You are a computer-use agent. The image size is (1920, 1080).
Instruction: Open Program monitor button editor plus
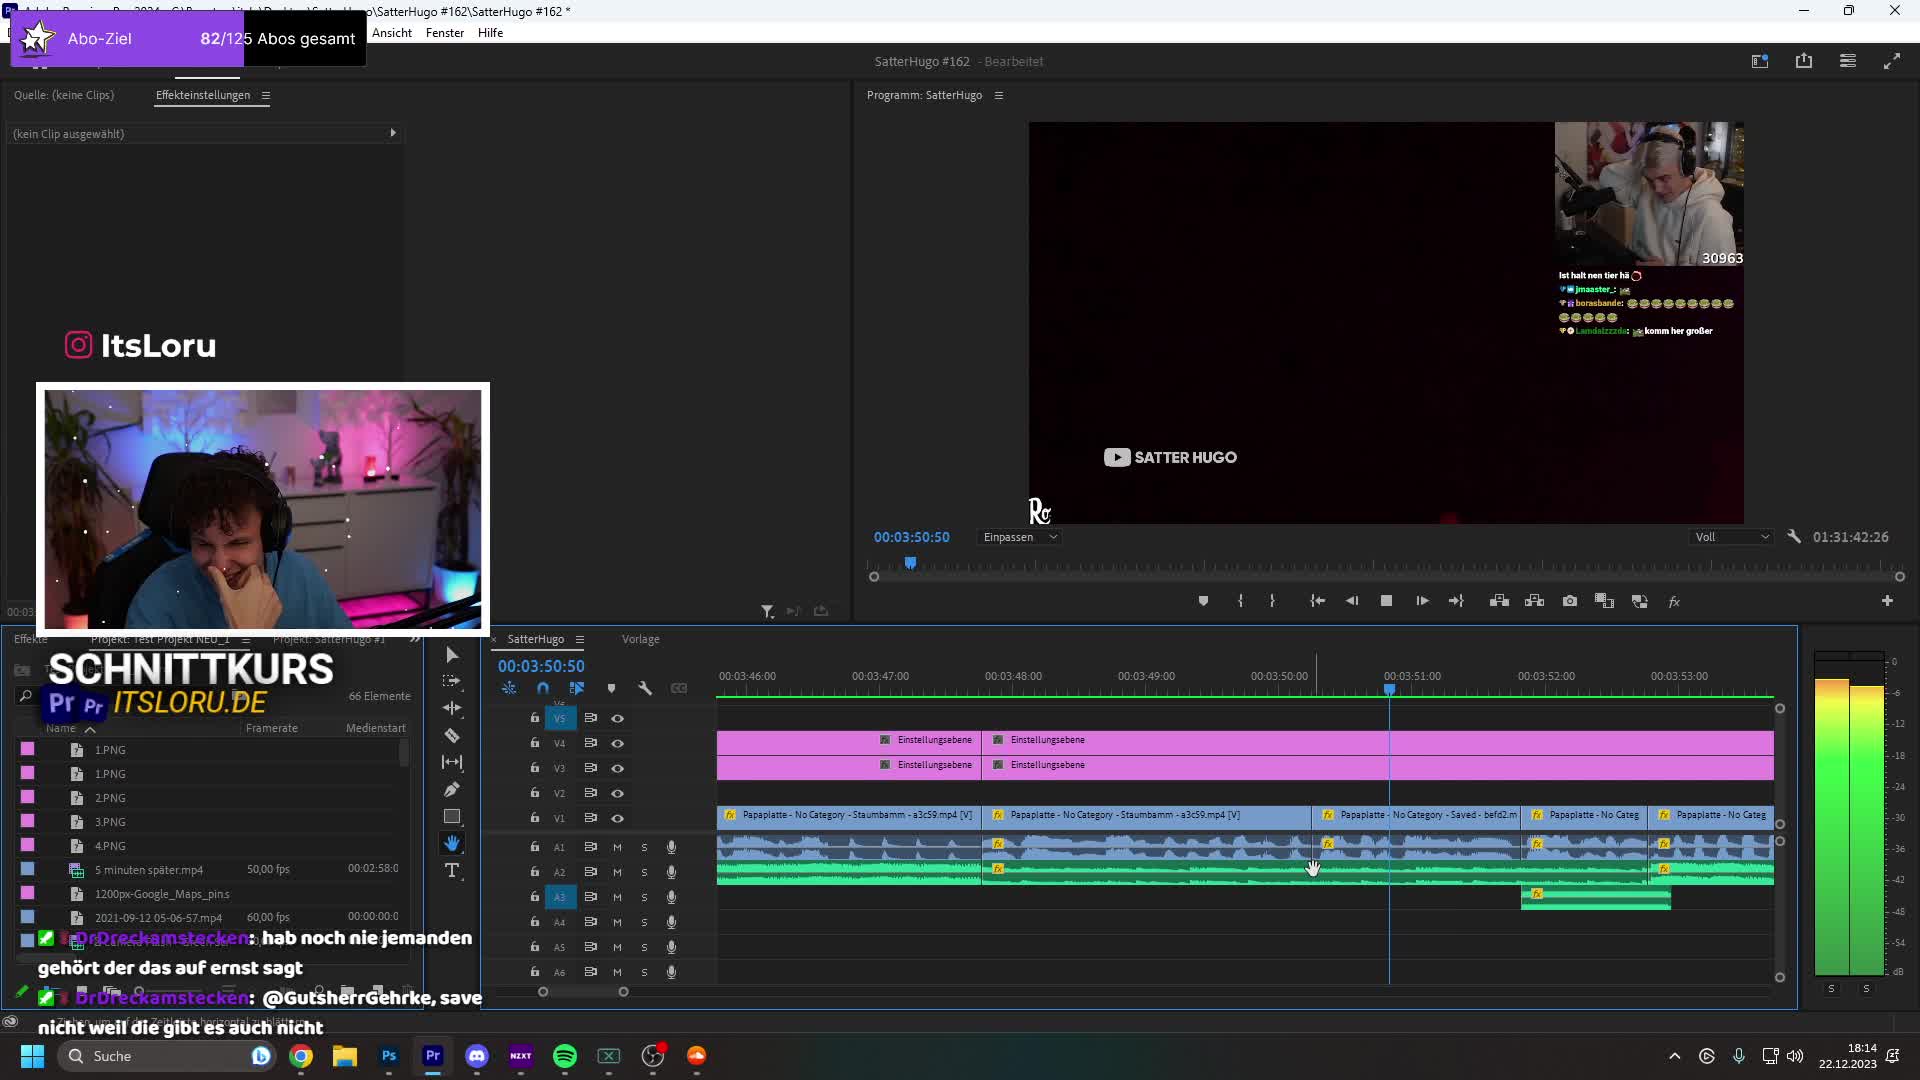click(x=1887, y=601)
